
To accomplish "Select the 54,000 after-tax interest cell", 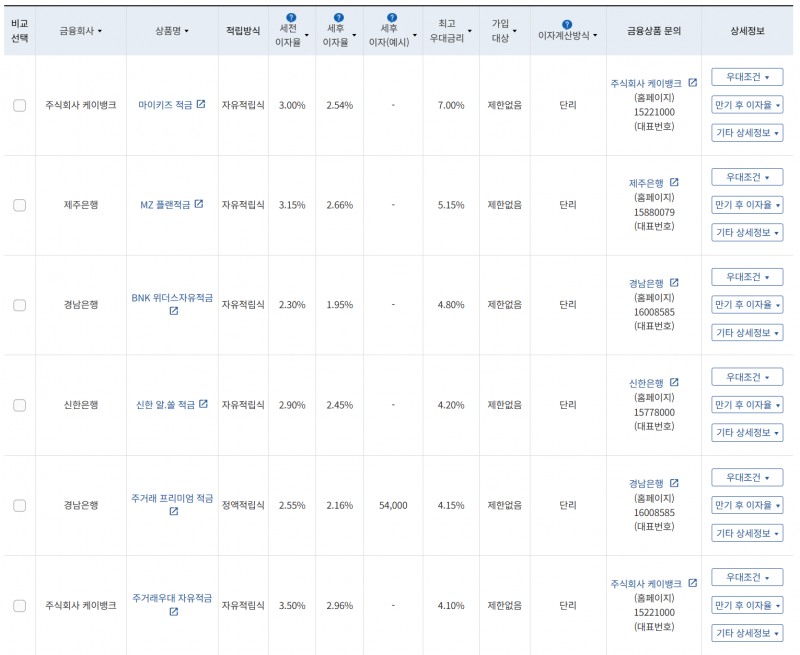I will pyautogui.click(x=393, y=506).
